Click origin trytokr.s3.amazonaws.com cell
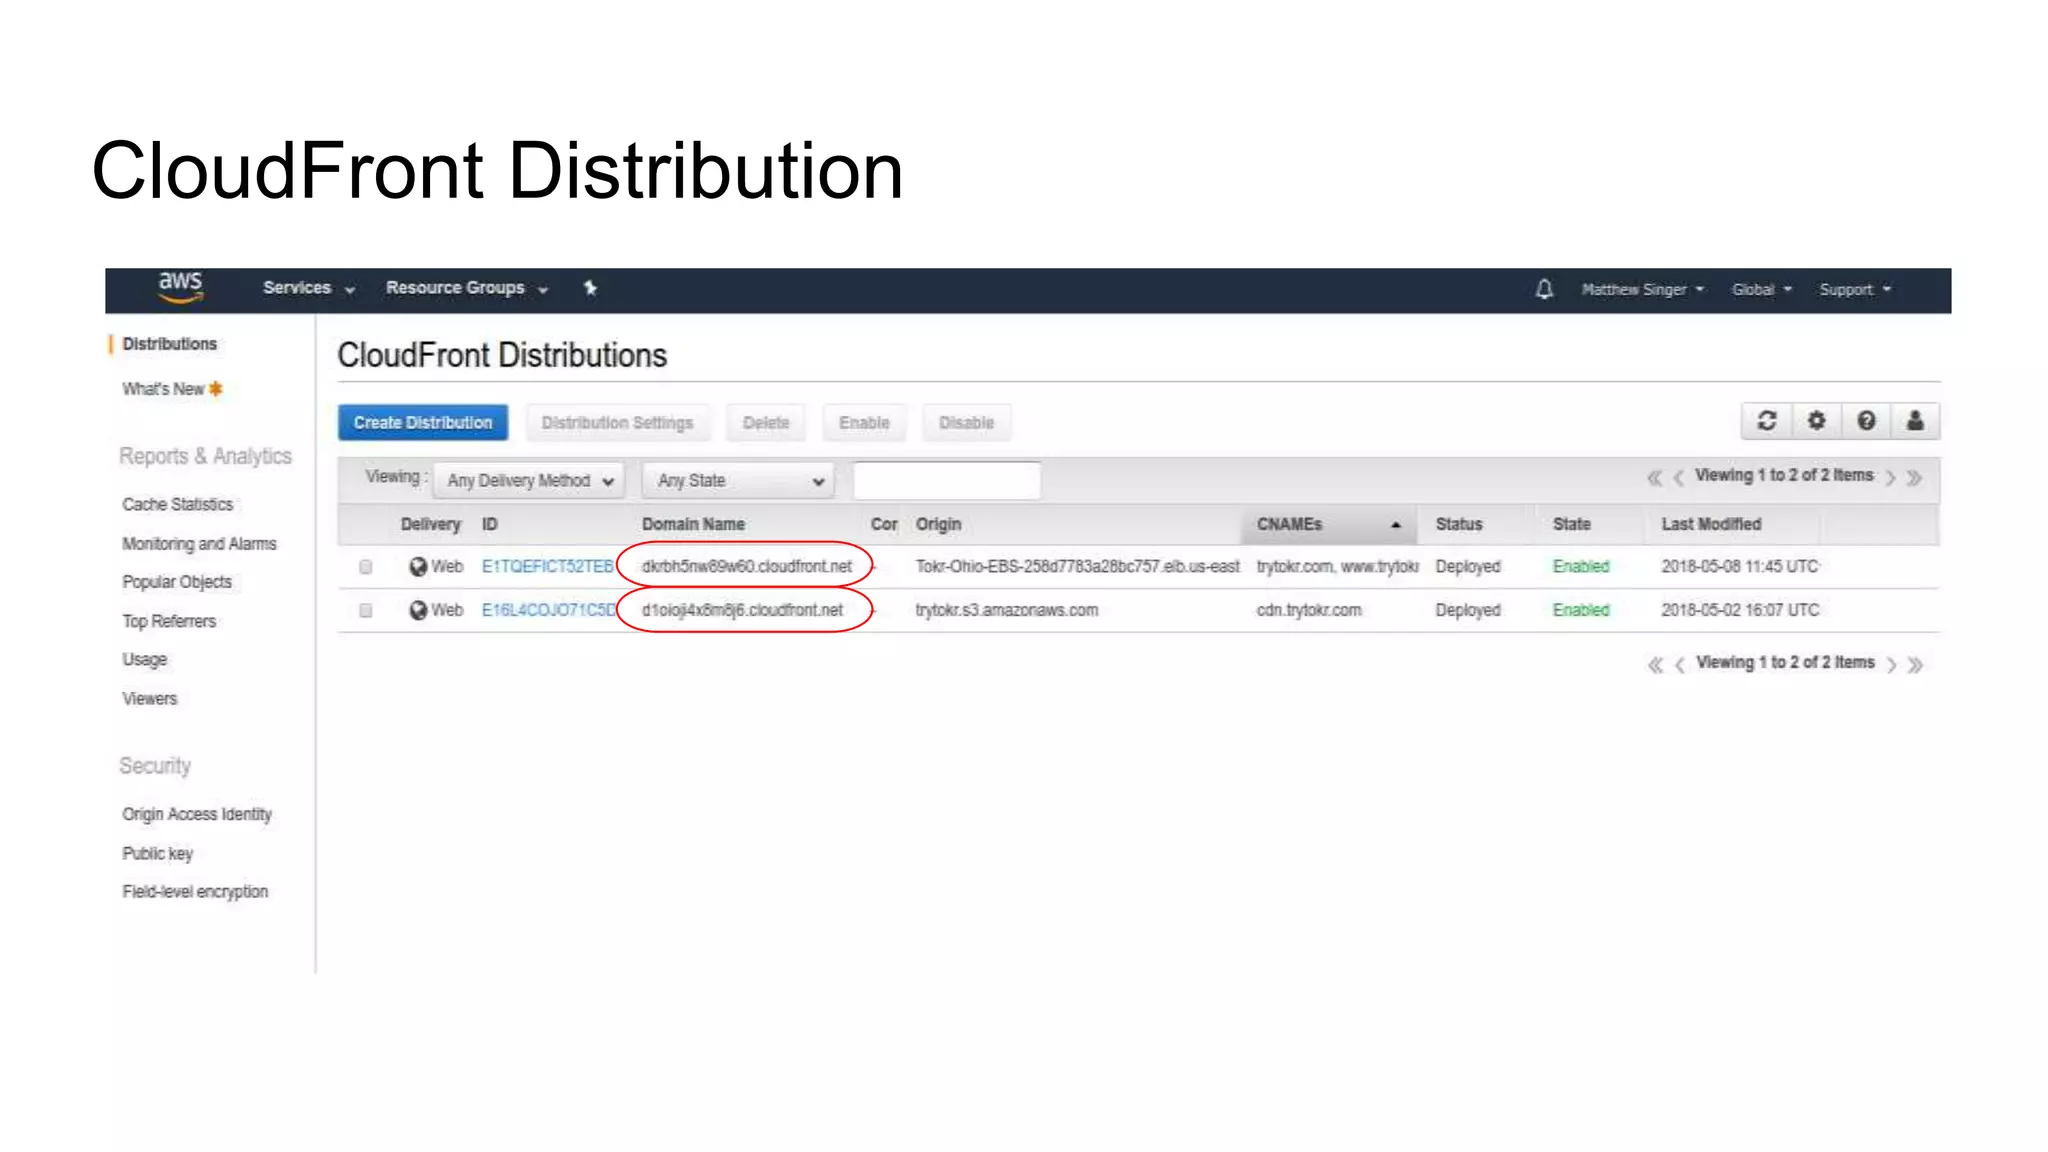The height and width of the screenshot is (1152, 2048). click(1006, 610)
